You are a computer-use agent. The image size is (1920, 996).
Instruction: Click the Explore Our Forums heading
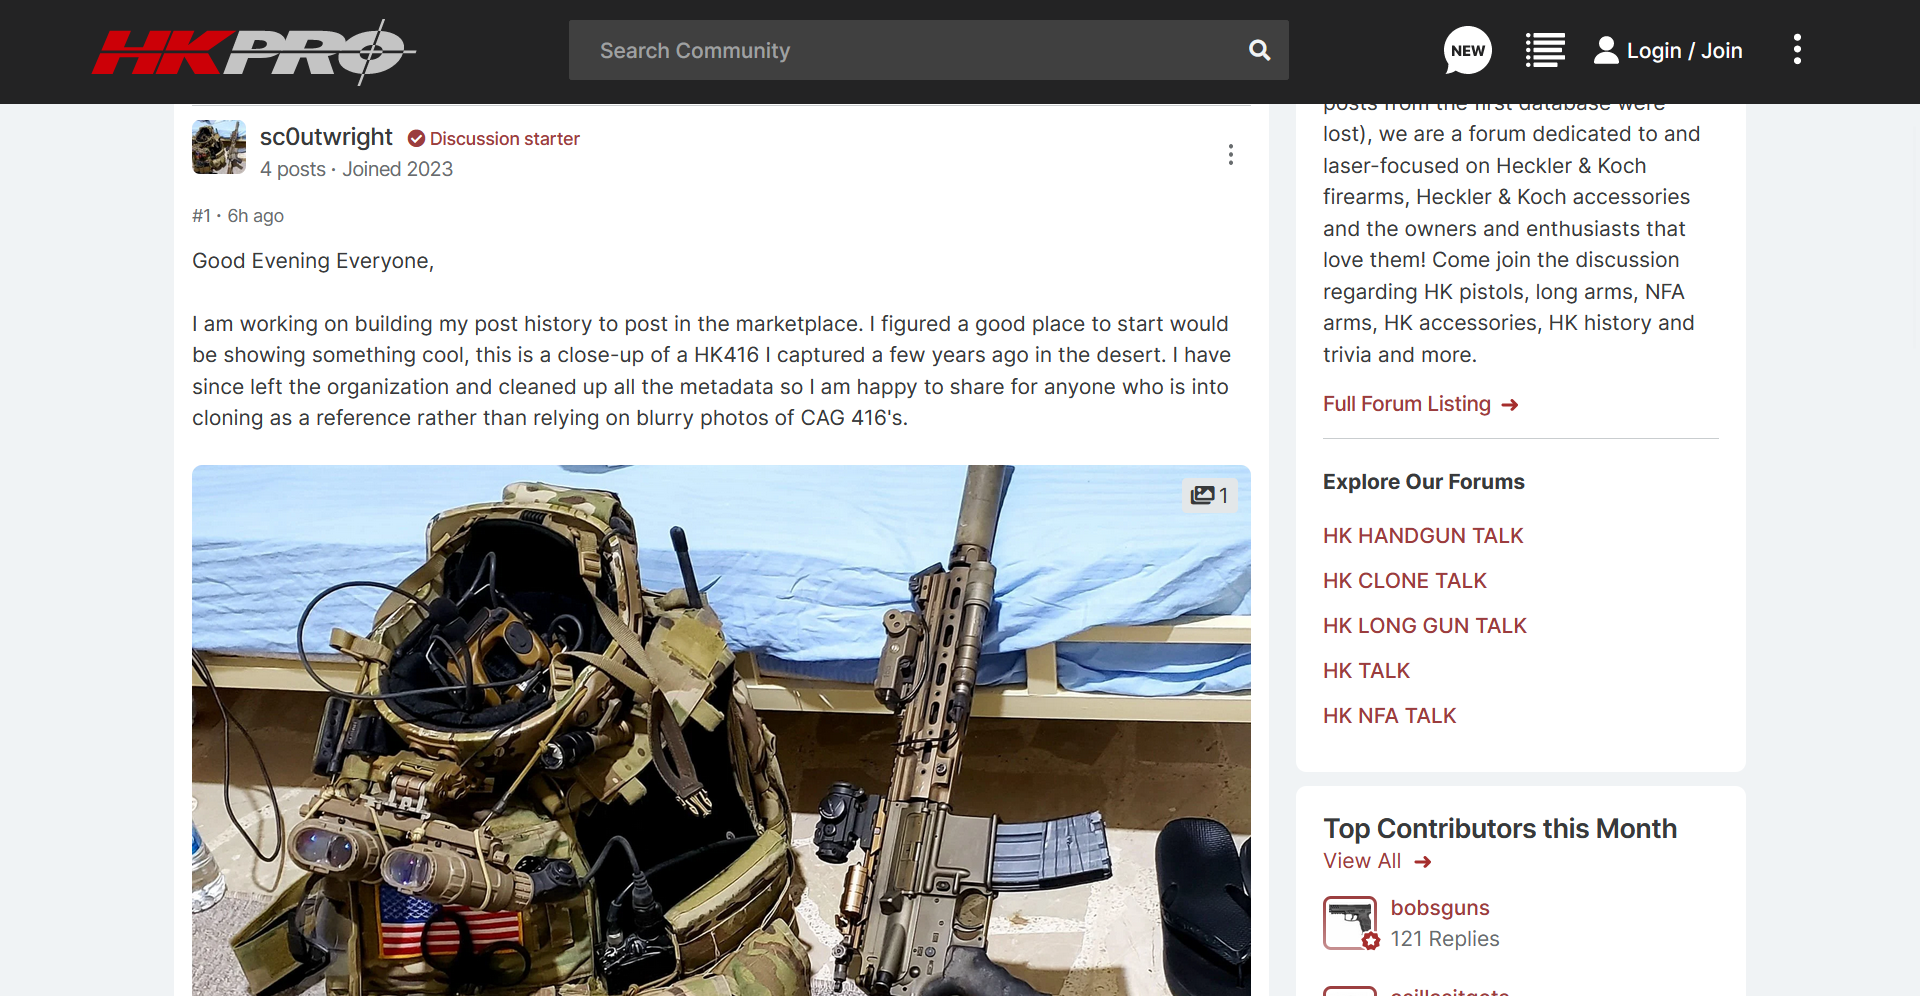[1423, 482]
